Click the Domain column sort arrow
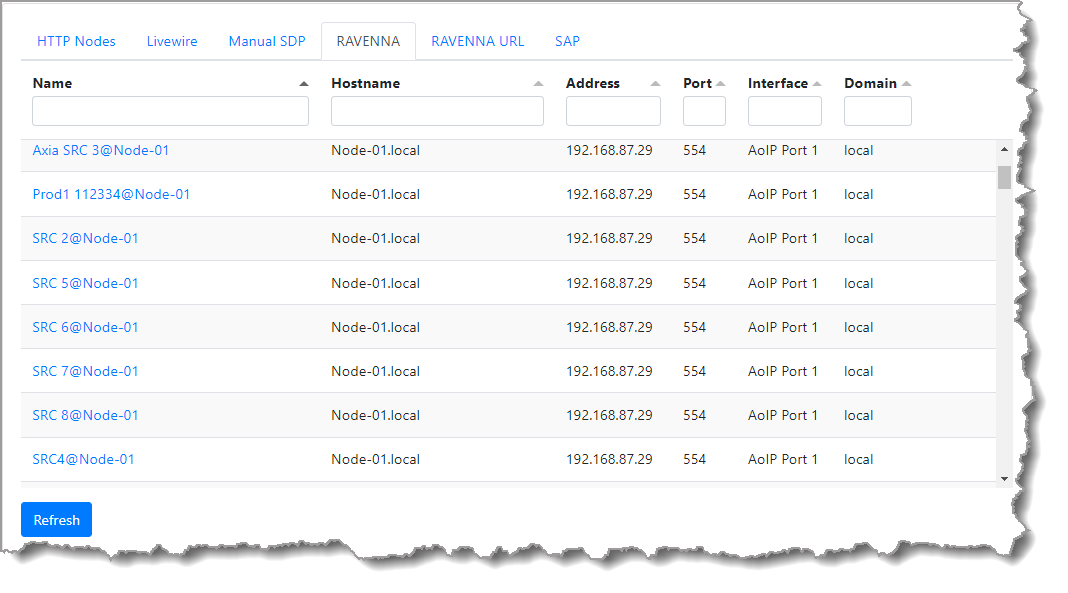 pyautogui.click(x=906, y=84)
